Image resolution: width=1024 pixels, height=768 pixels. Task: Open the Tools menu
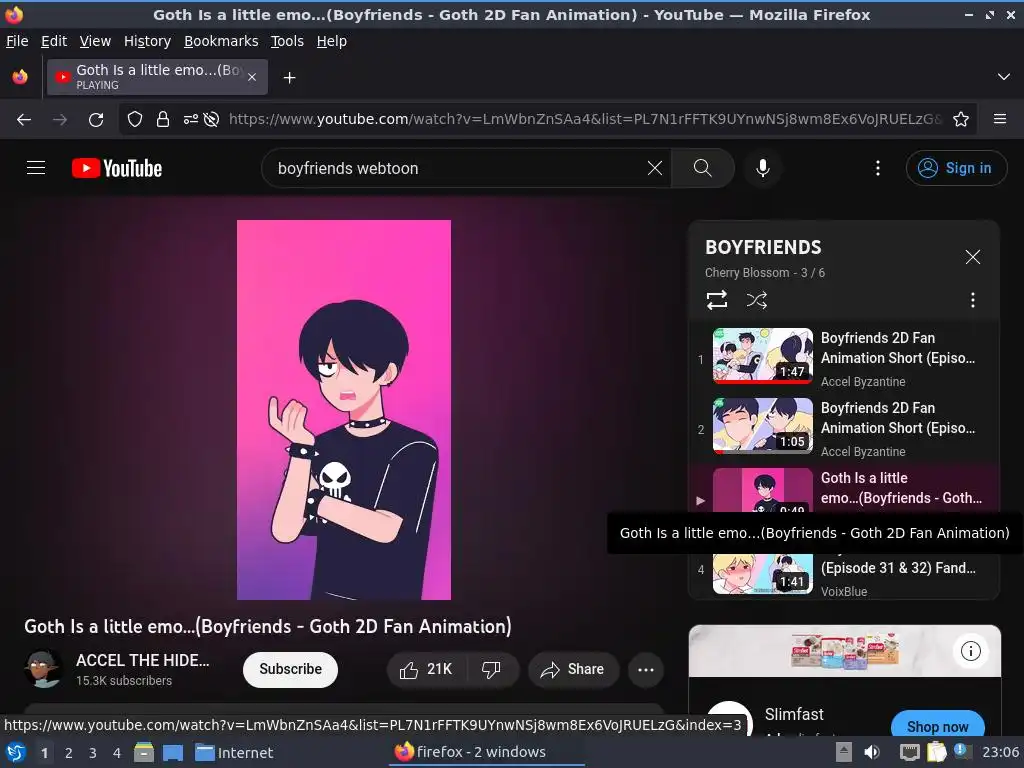point(287,41)
